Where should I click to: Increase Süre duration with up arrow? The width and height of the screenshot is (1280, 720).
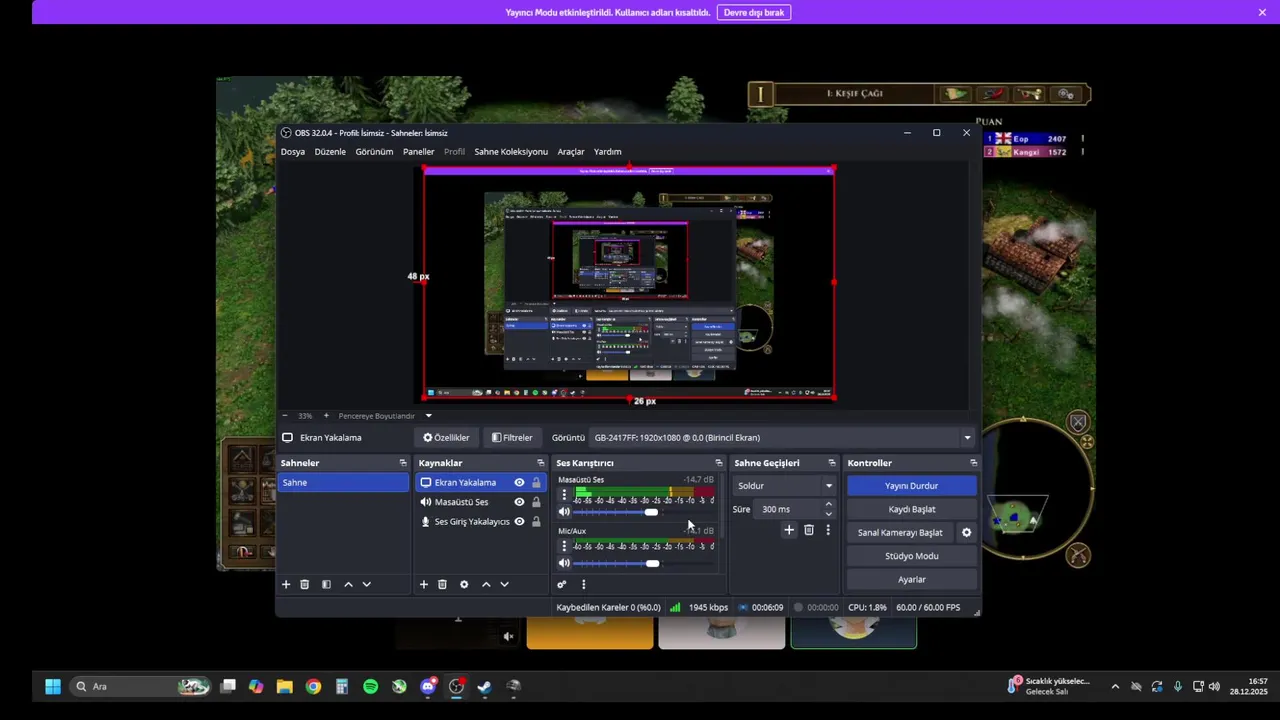click(x=828, y=505)
